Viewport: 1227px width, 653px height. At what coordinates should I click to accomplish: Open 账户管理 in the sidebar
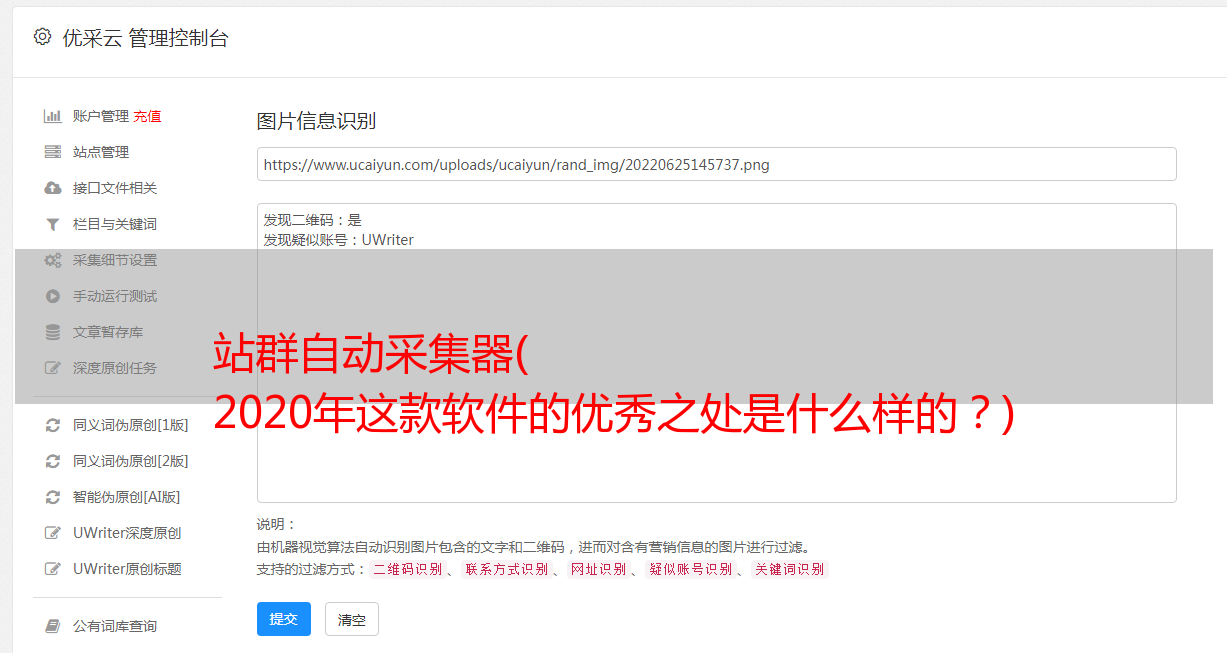click(x=101, y=116)
